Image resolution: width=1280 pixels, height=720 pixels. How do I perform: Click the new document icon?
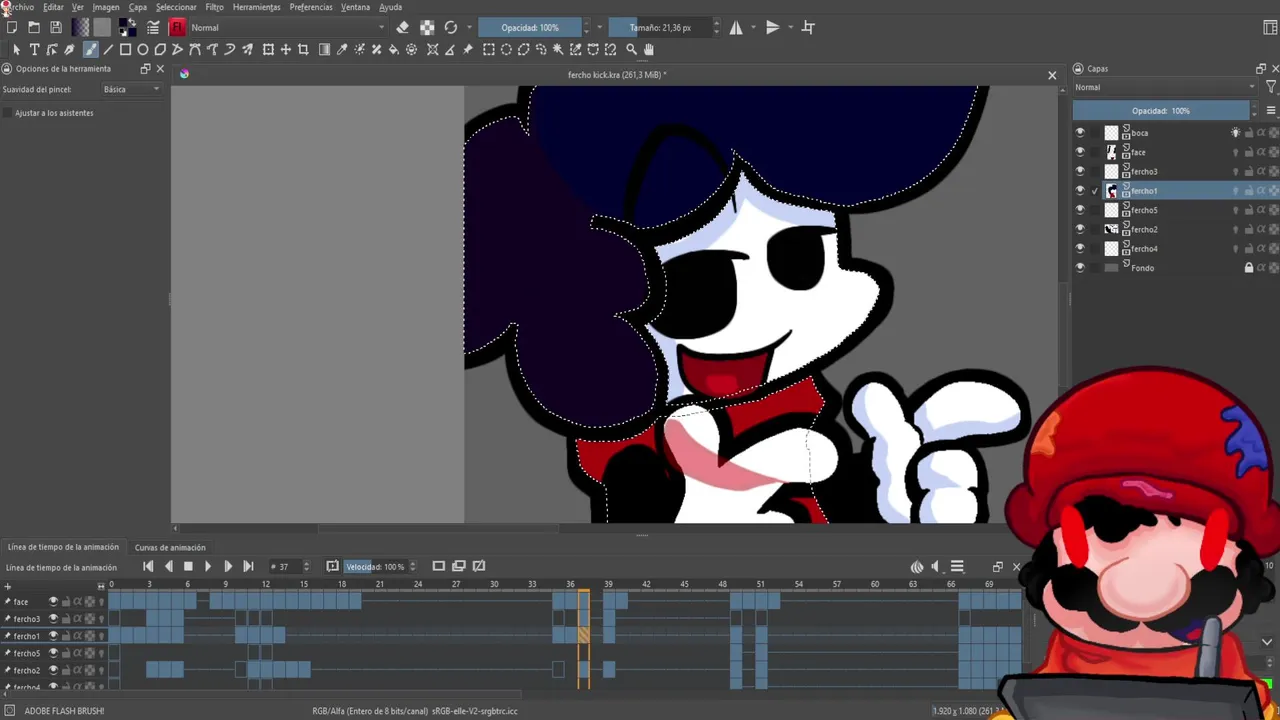12,27
